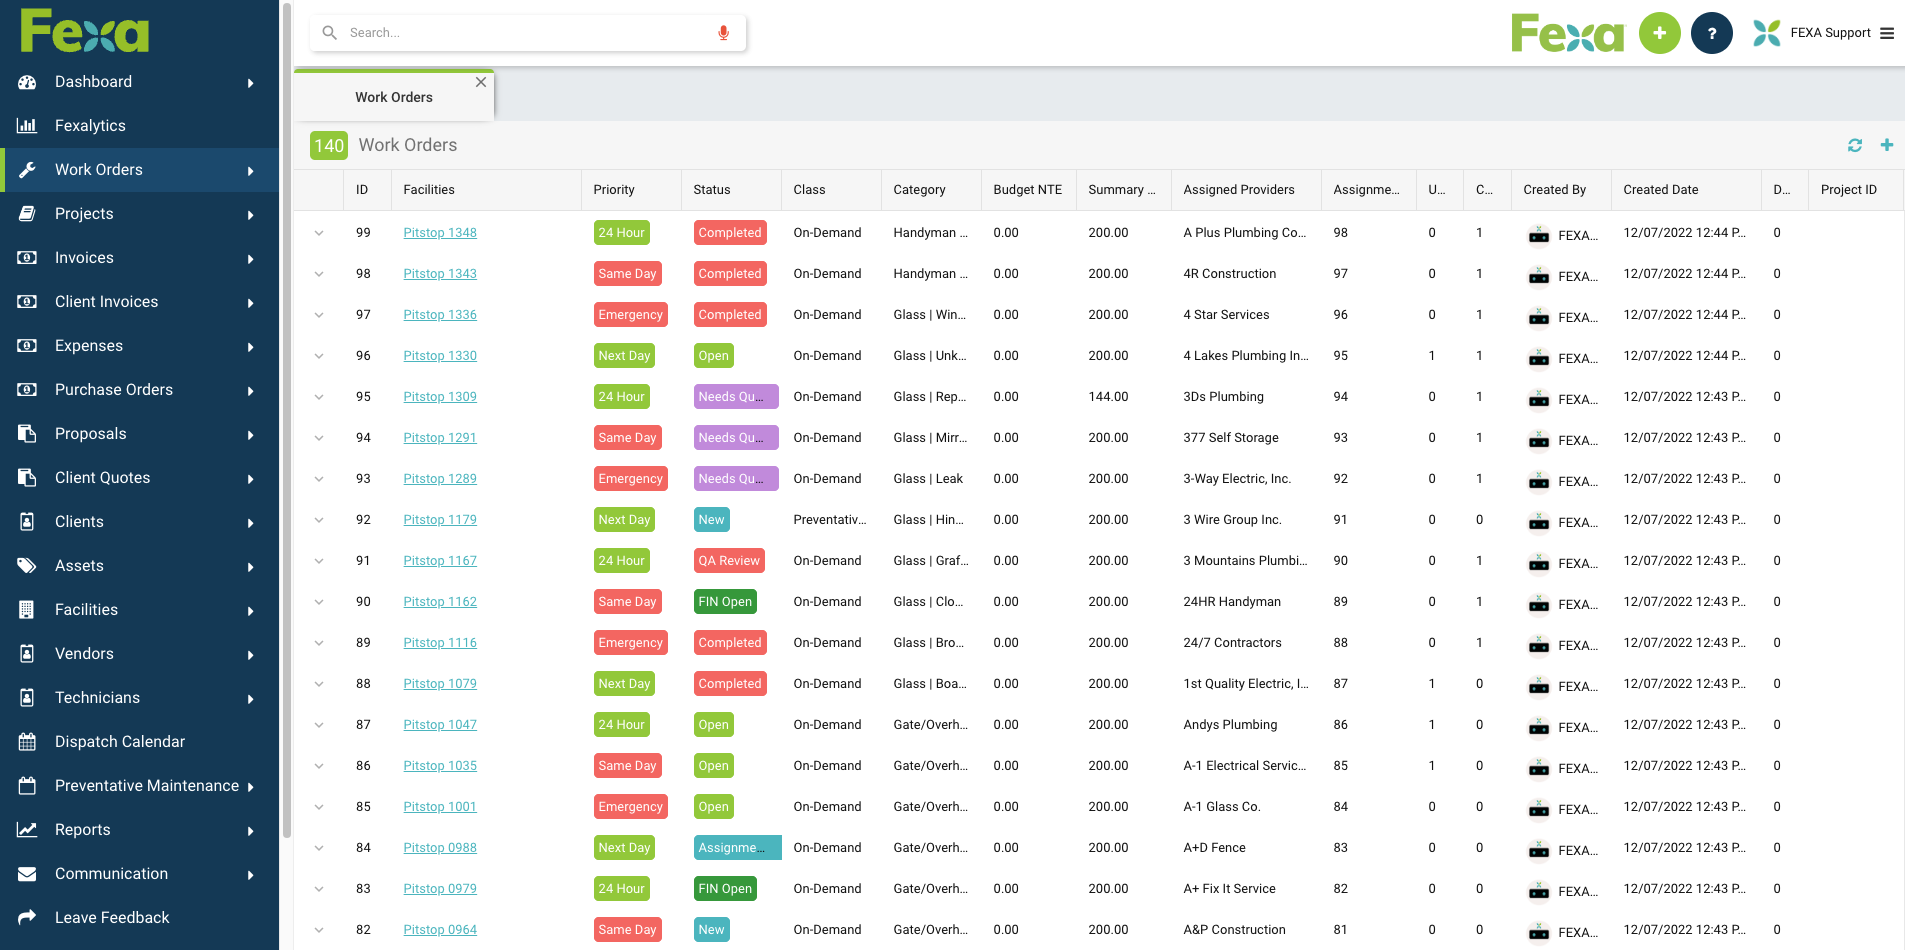Image resolution: width=1905 pixels, height=950 pixels.
Task: Open the Dispatch Calendar icon
Action: 26,741
